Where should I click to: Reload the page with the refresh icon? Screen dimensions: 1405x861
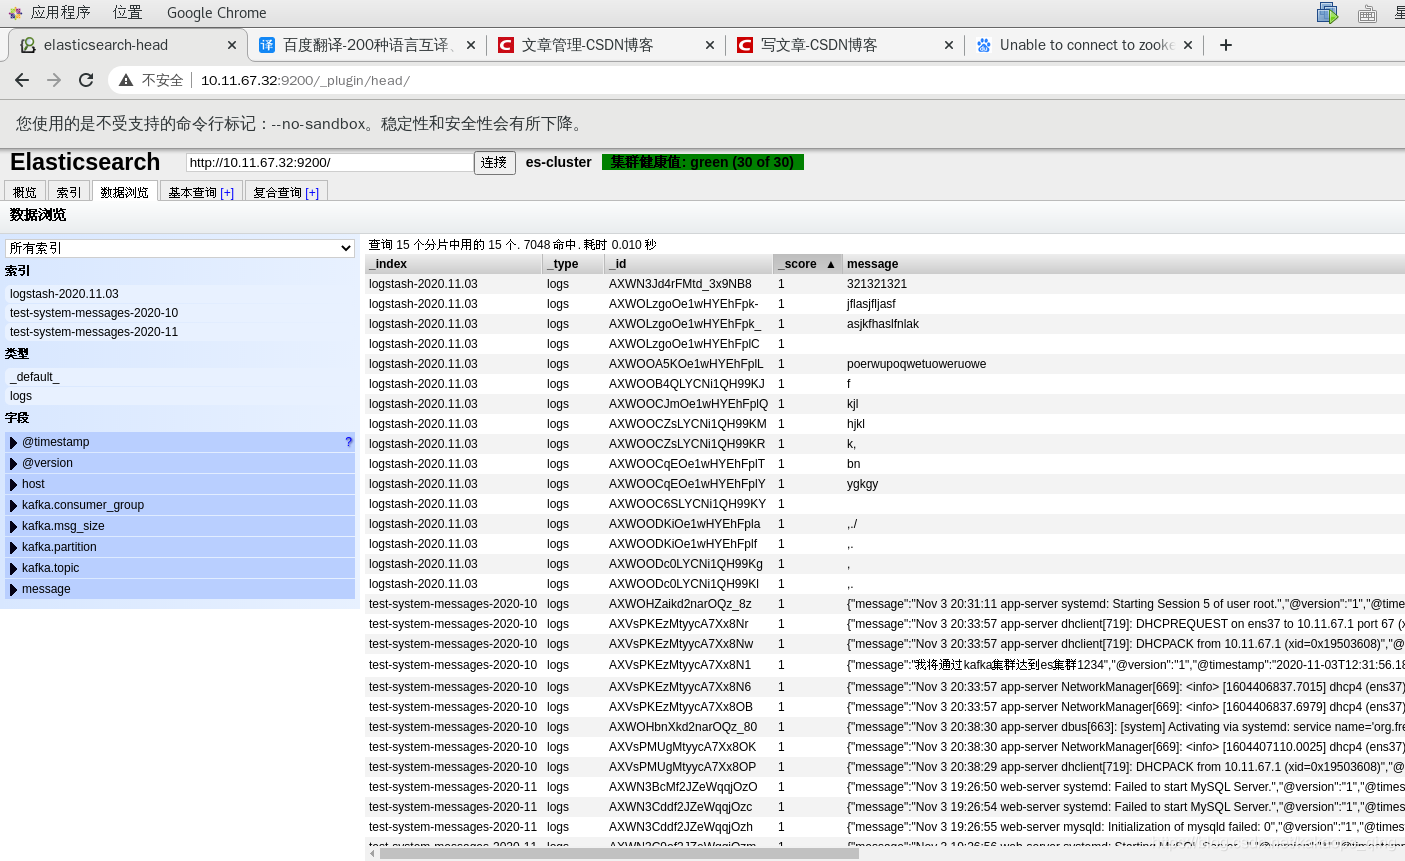86,80
